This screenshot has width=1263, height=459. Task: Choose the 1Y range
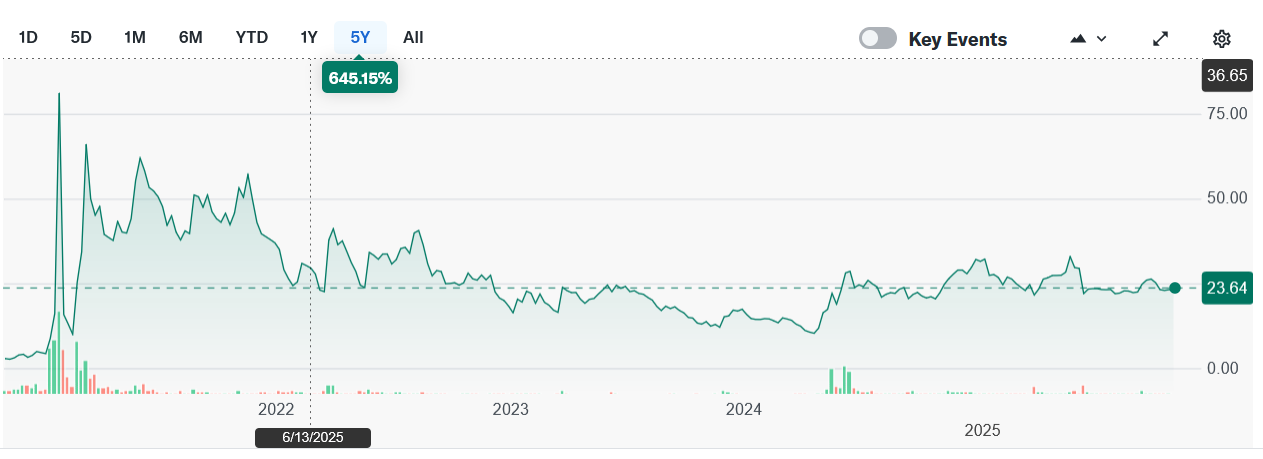(309, 37)
